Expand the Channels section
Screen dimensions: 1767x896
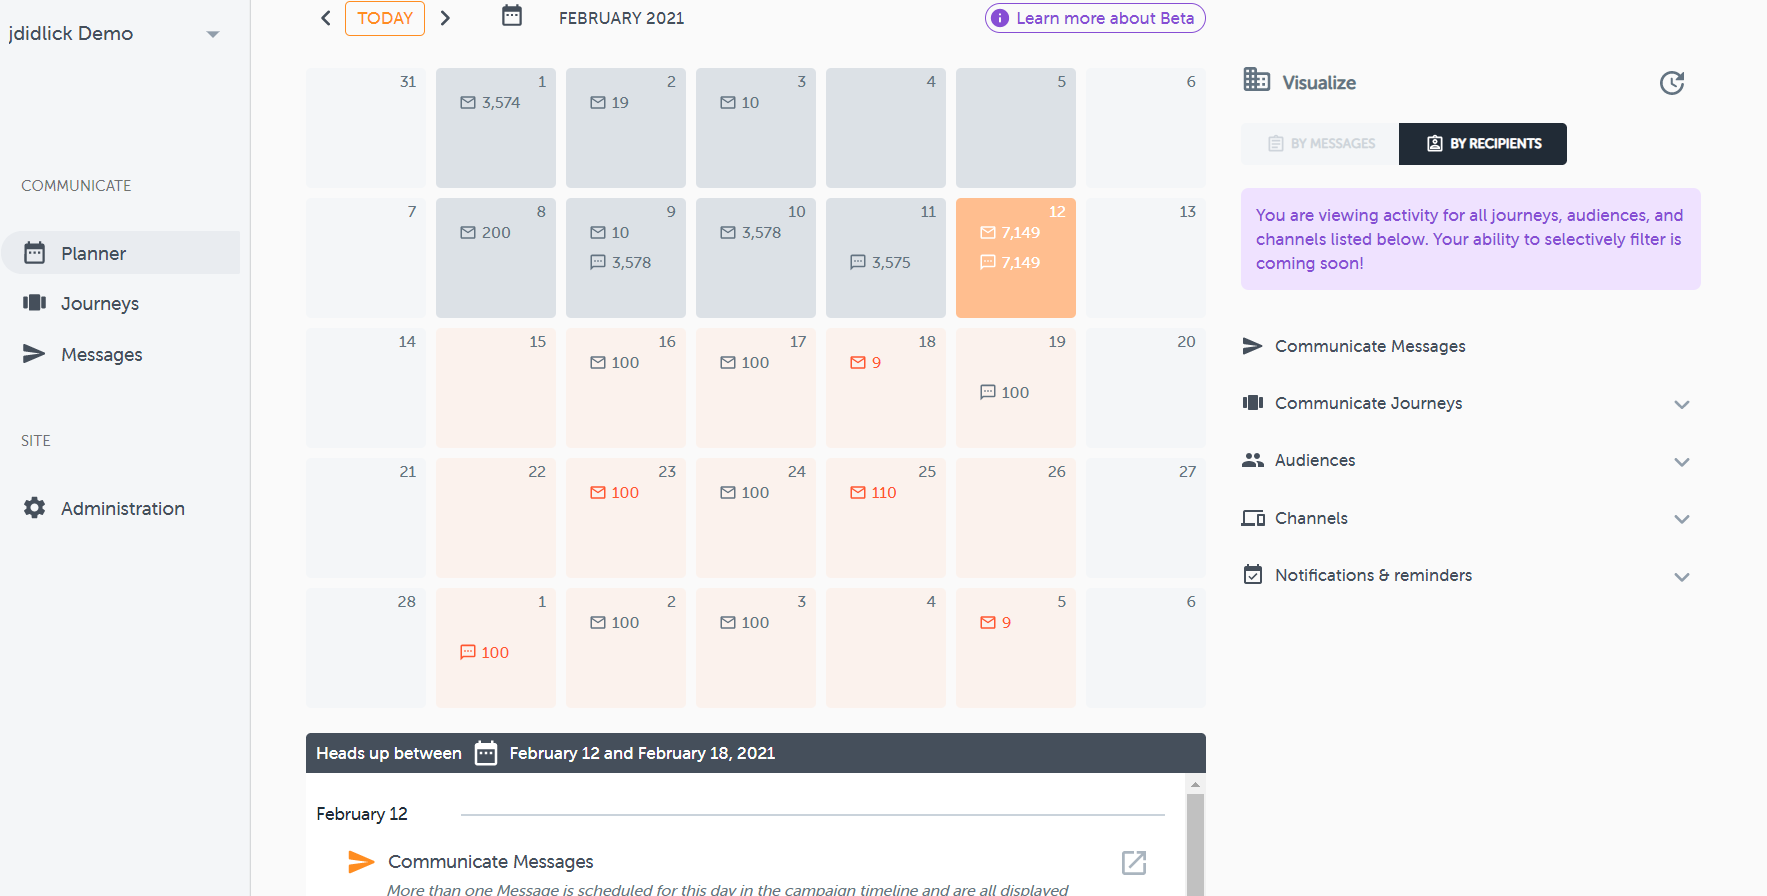1682,519
